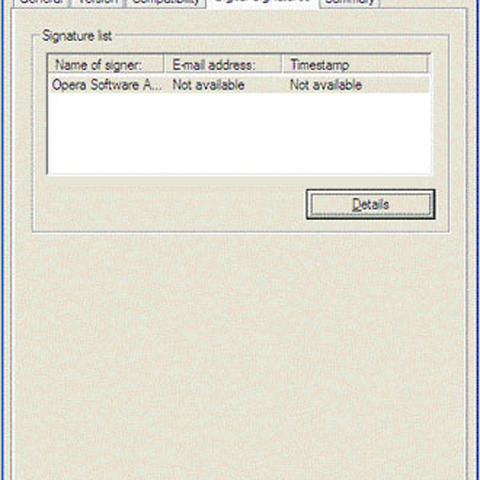Screen dimensions: 480x480
Task: Click right edge of the Timestamp header
Action: click(427, 64)
